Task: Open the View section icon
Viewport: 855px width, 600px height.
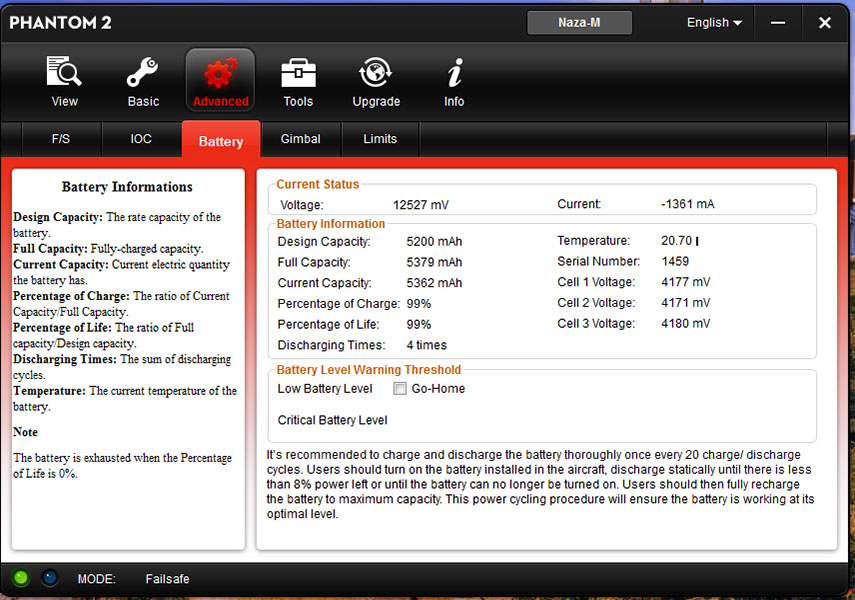Action: [64, 71]
